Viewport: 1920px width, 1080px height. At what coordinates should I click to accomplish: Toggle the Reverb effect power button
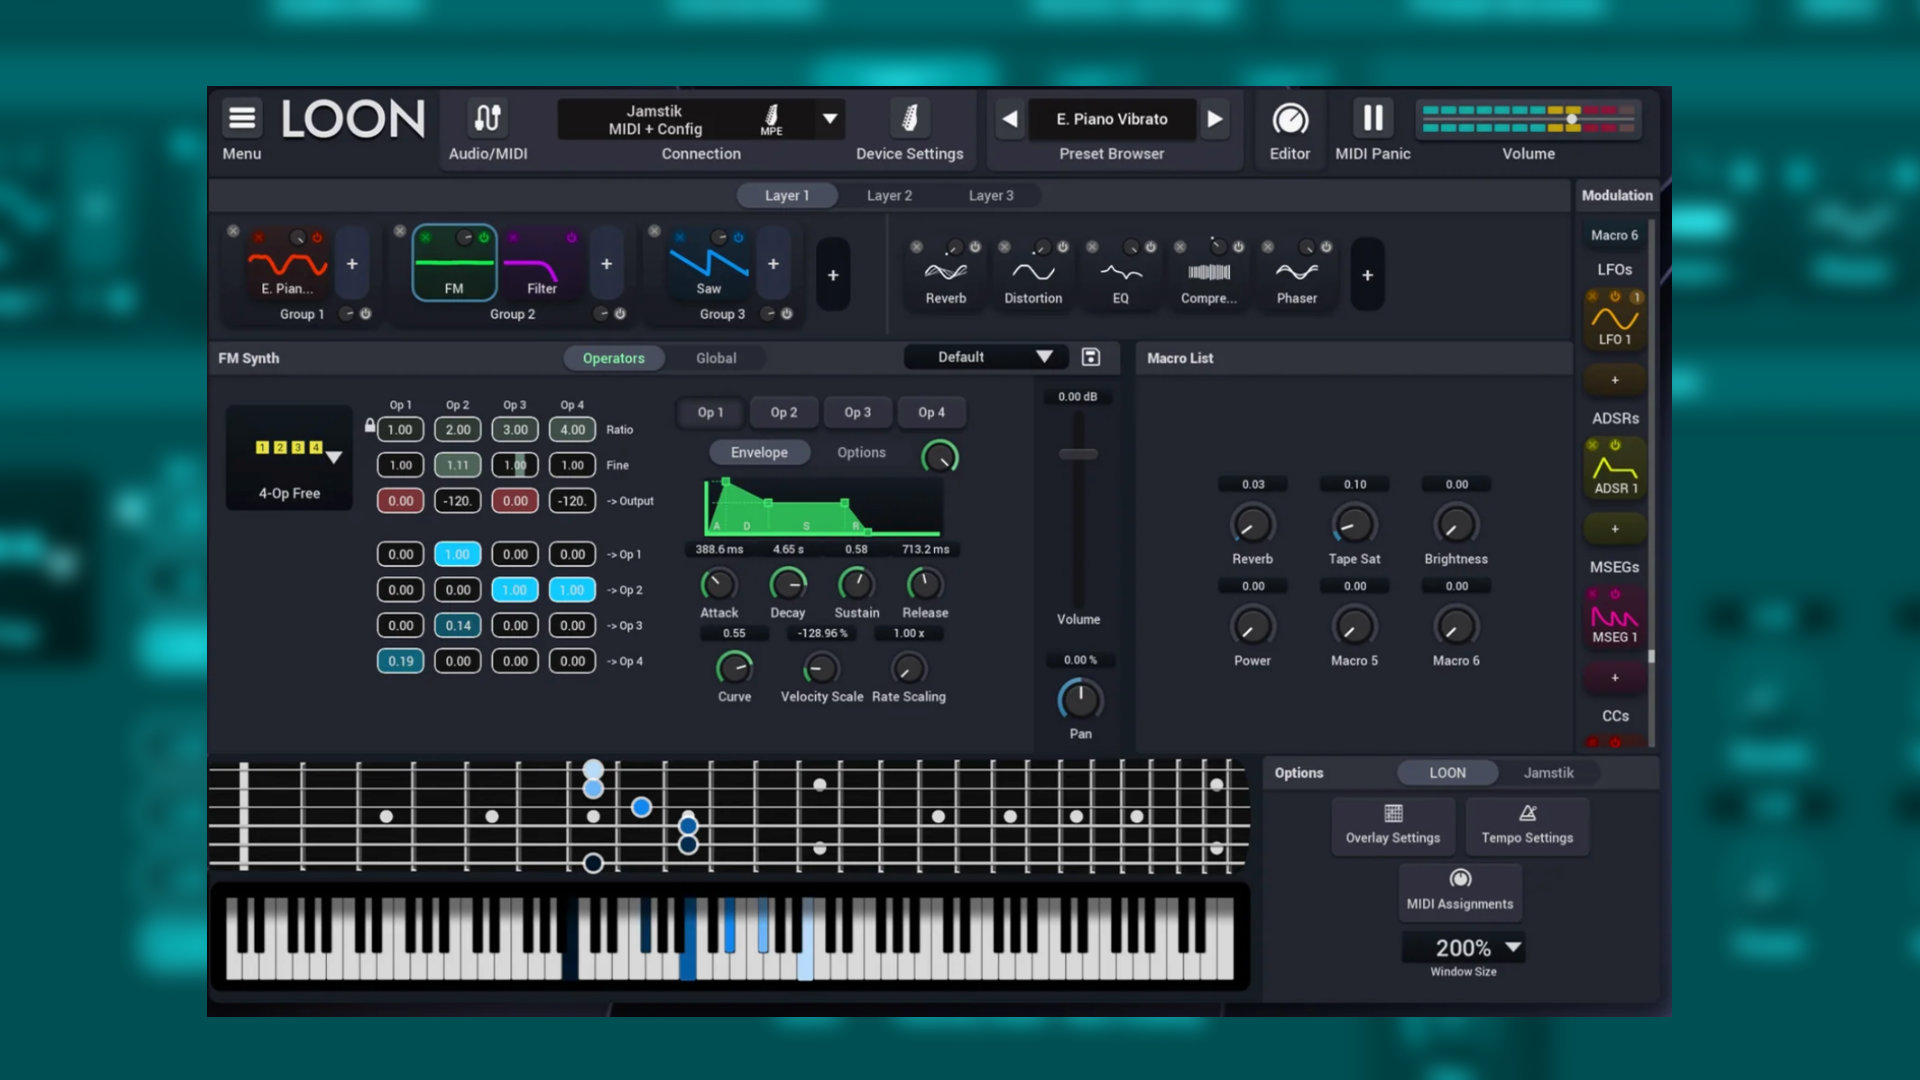[975, 246]
